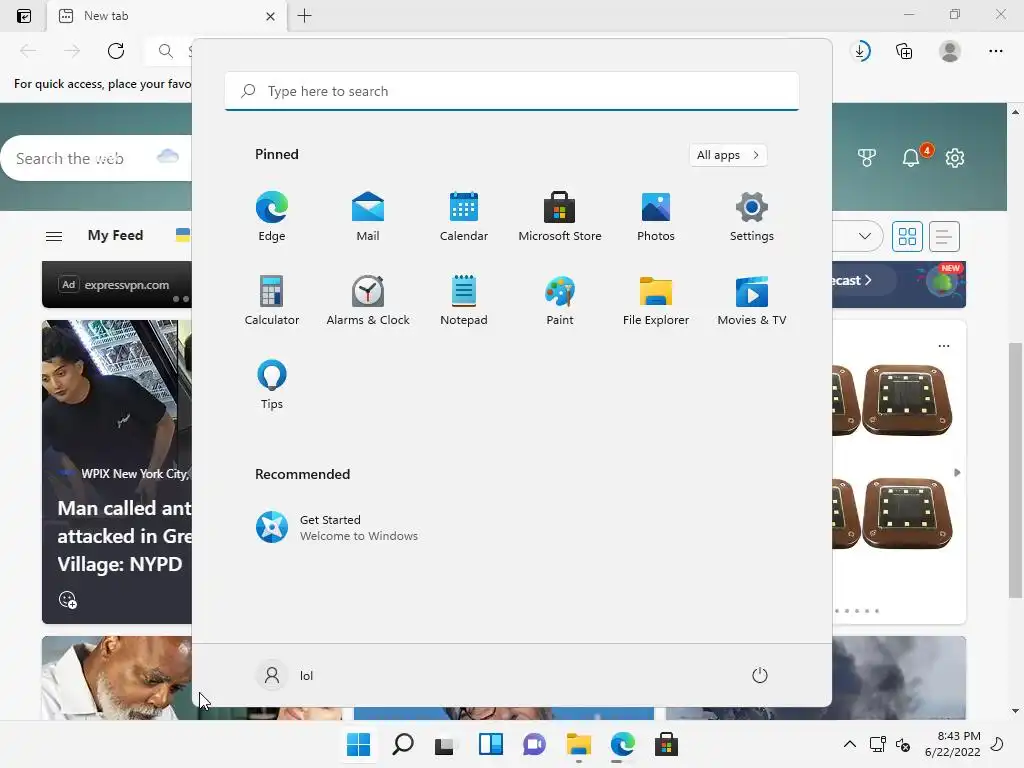Click the muted volume tray icon
Screen dimensions: 1024x768
pos(903,744)
